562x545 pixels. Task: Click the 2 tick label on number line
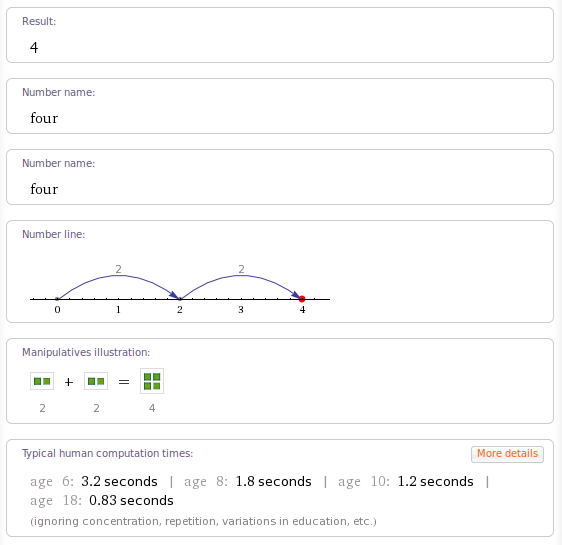coord(180,310)
